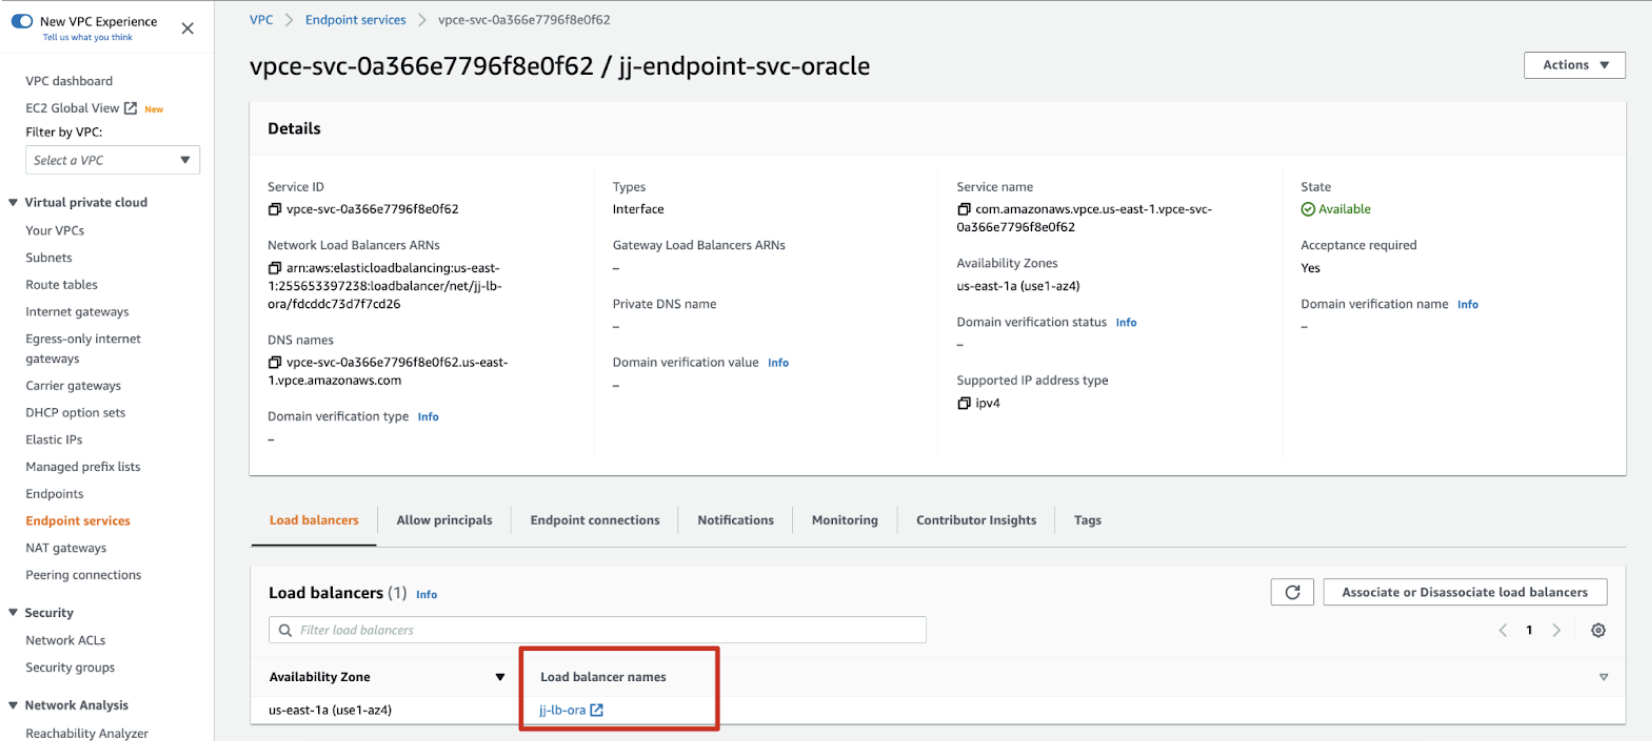
Task: Focus the Filter load balancers field
Action: [x=598, y=630]
